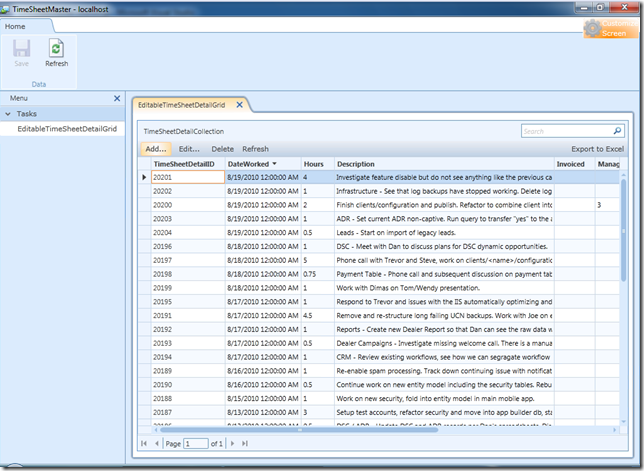Click the search magnifier icon
The width and height of the screenshot is (644, 471).
617,131
